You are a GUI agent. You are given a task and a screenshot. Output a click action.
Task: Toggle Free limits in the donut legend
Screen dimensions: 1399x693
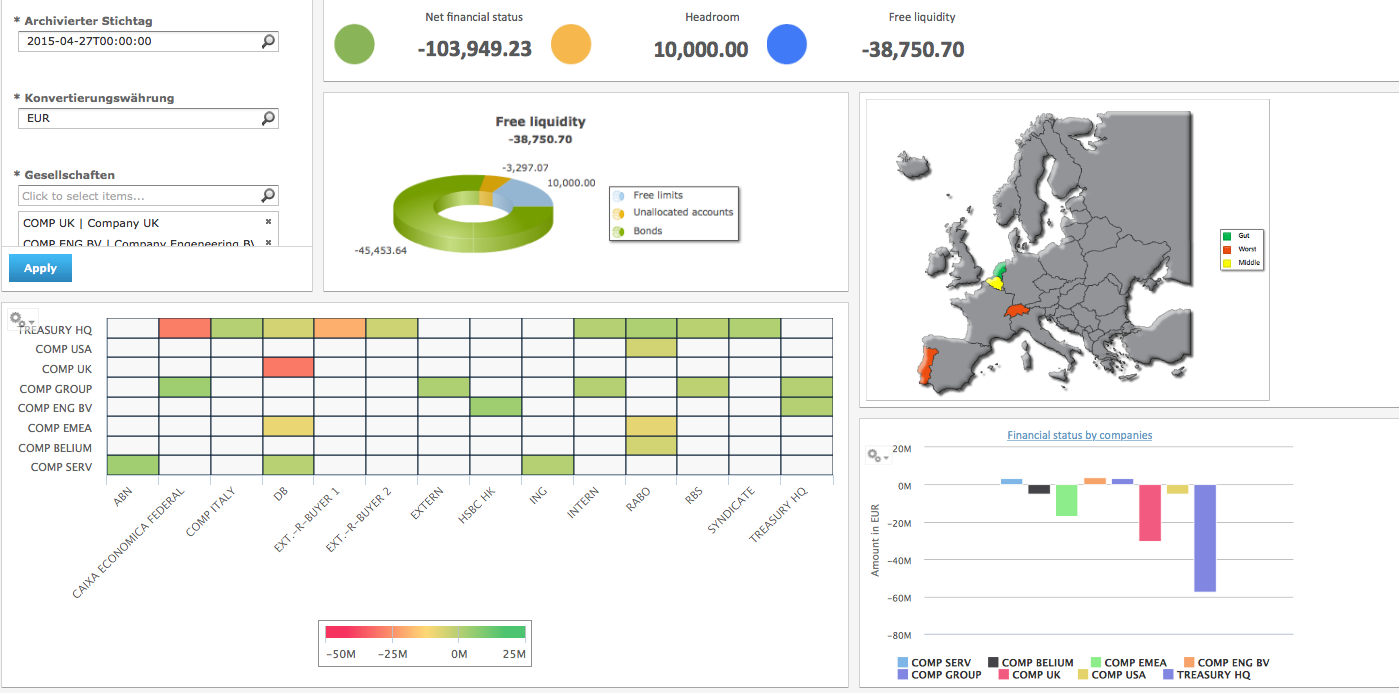[657, 196]
